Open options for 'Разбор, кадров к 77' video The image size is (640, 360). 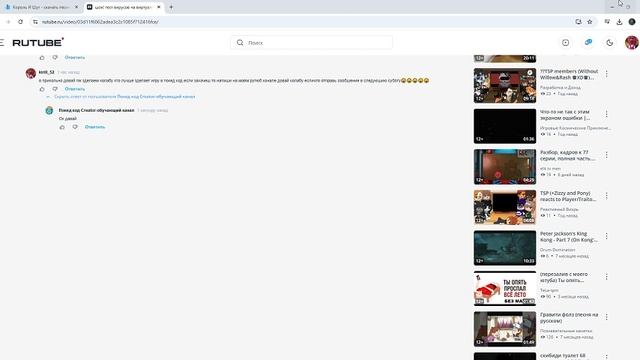pos(607,155)
